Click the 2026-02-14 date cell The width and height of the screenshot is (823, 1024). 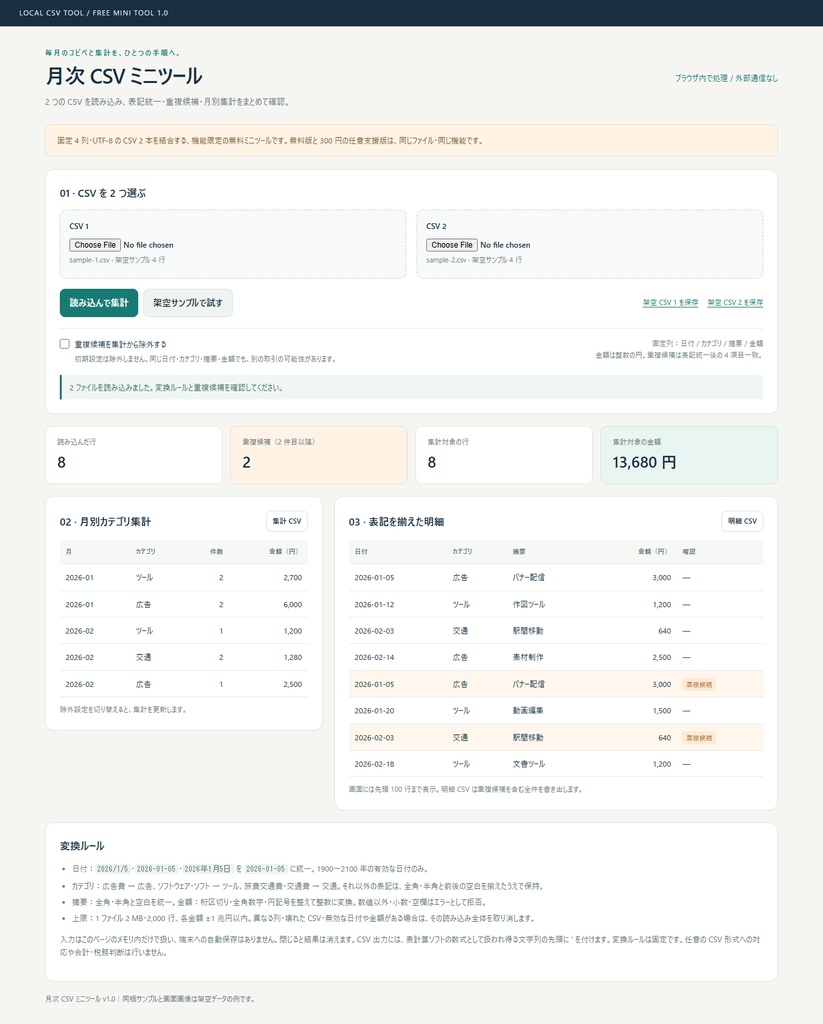point(374,658)
